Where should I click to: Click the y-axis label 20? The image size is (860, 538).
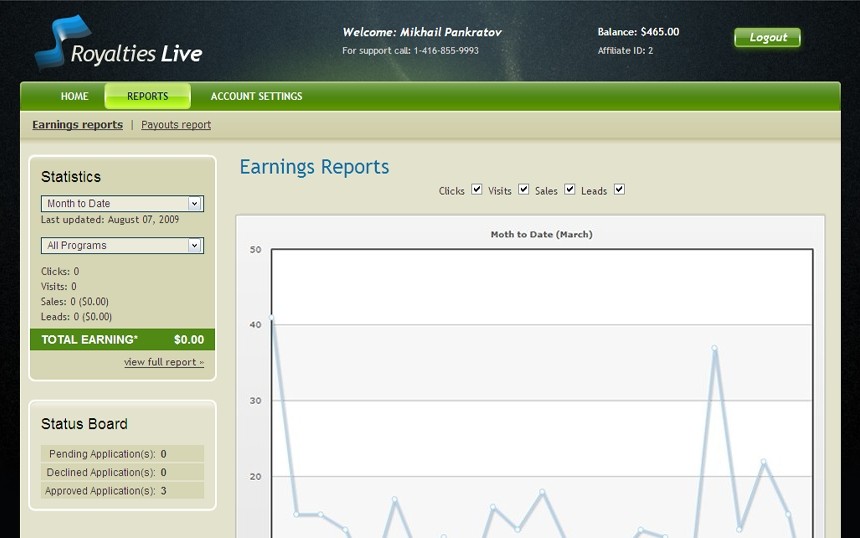click(x=256, y=477)
